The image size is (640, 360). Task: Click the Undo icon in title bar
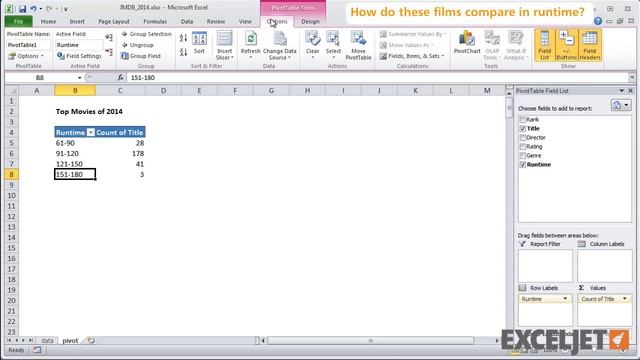[x=33, y=8]
